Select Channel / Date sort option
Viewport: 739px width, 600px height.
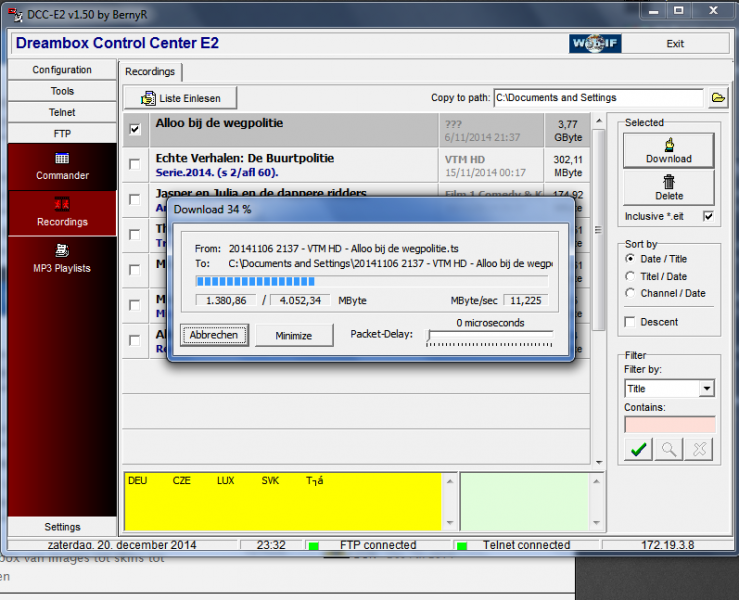(630, 293)
